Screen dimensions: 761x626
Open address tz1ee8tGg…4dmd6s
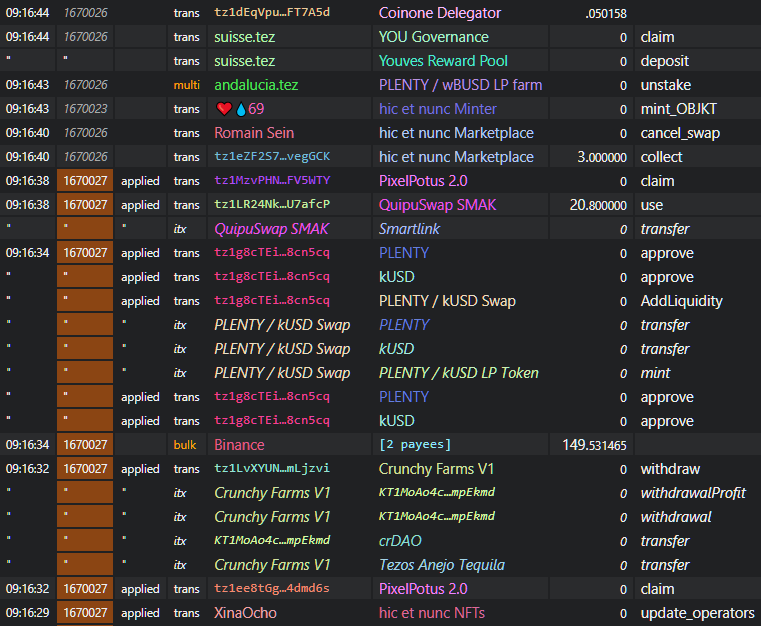point(272,588)
